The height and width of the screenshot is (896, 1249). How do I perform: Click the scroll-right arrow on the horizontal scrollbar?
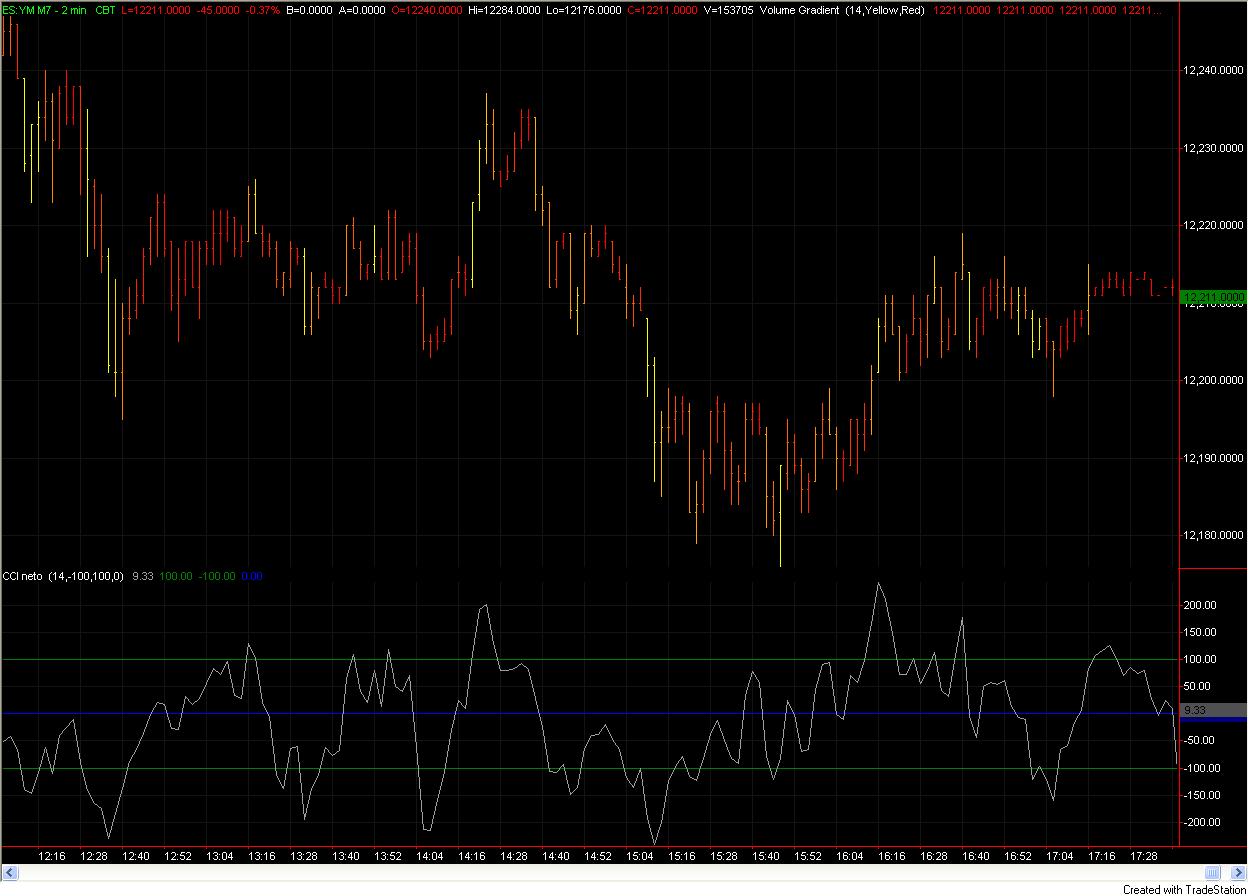1240,872
